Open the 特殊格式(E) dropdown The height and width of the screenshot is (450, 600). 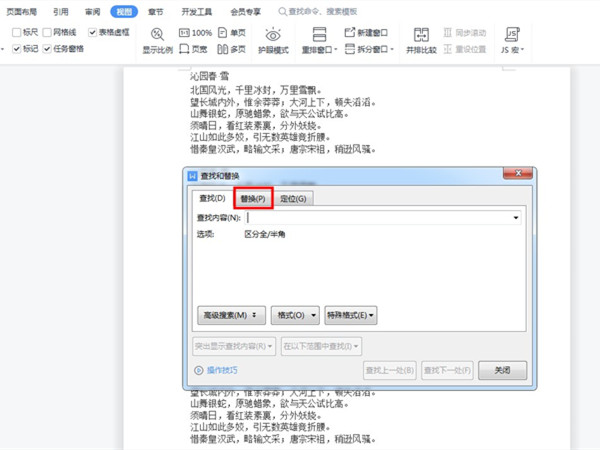click(350, 315)
